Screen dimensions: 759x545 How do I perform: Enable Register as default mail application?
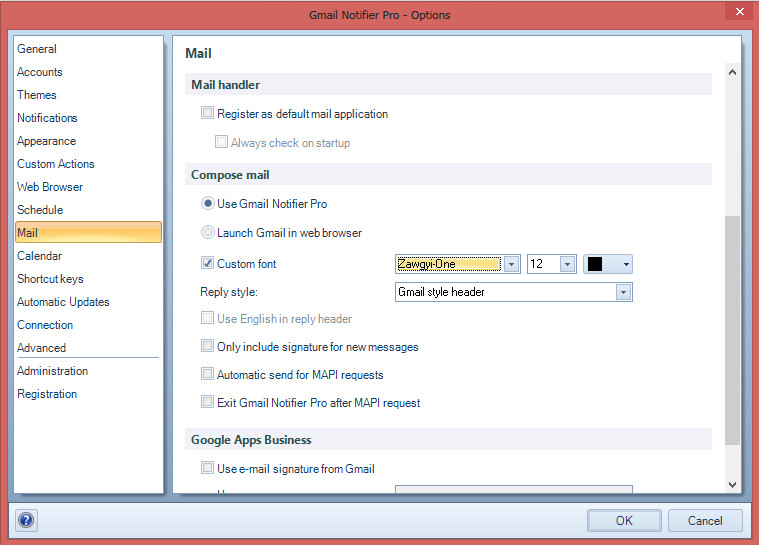[x=207, y=113]
